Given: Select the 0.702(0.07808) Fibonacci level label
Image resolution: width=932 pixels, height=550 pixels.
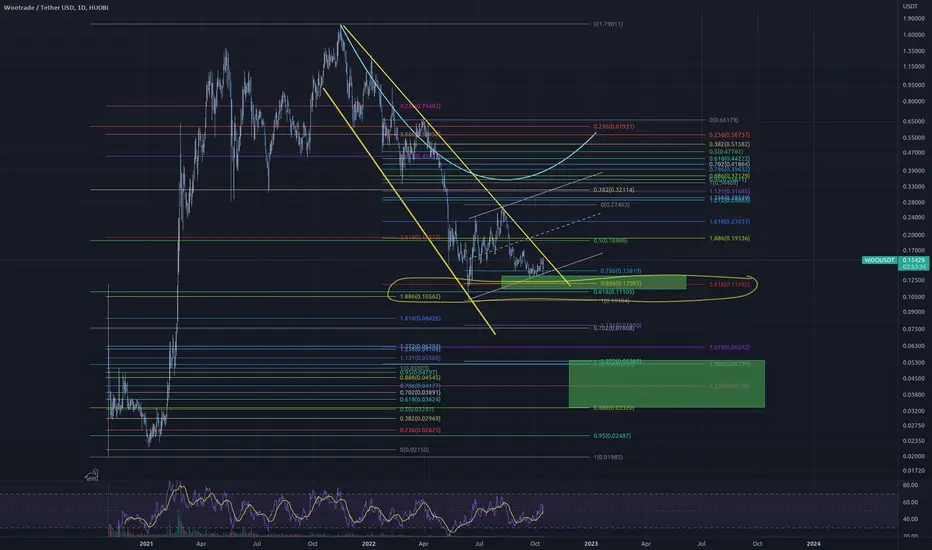Looking at the screenshot, I should tap(613, 328).
